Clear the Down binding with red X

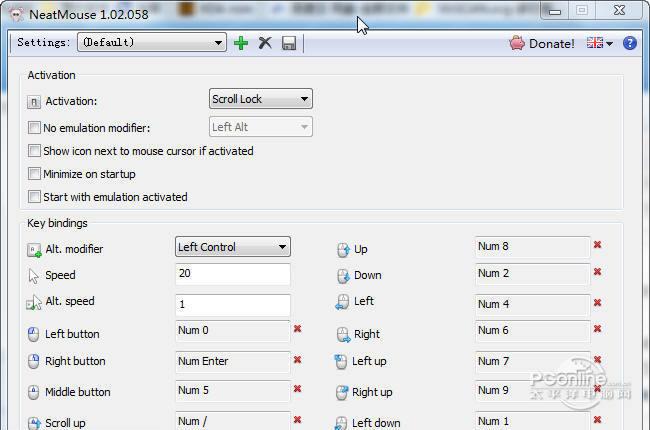[x=597, y=272]
